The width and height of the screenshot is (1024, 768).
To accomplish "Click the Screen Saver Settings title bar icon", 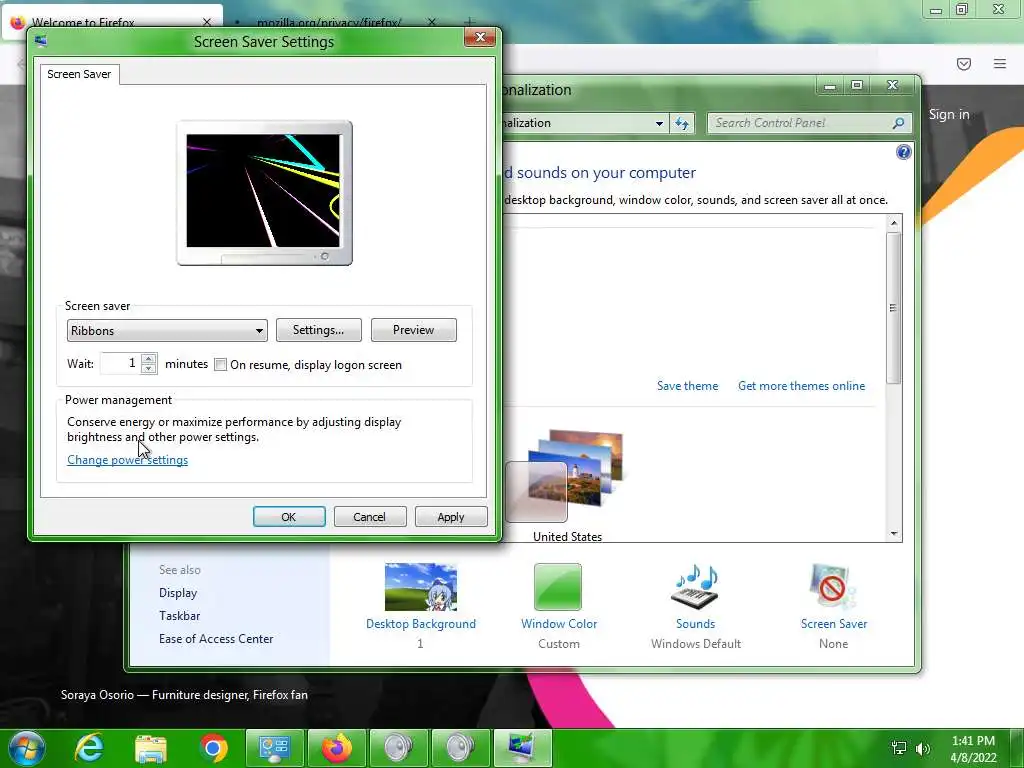I will tap(41, 41).
